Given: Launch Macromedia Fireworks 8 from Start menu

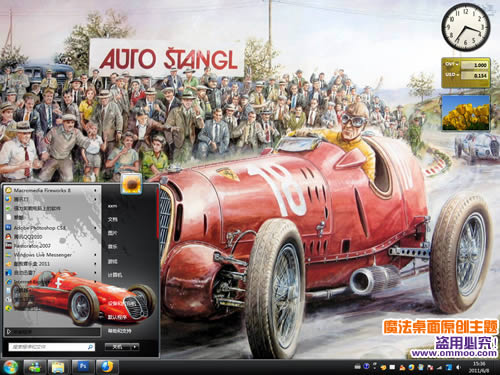Looking at the screenshot, I should pyautogui.click(x=42, y=190).
